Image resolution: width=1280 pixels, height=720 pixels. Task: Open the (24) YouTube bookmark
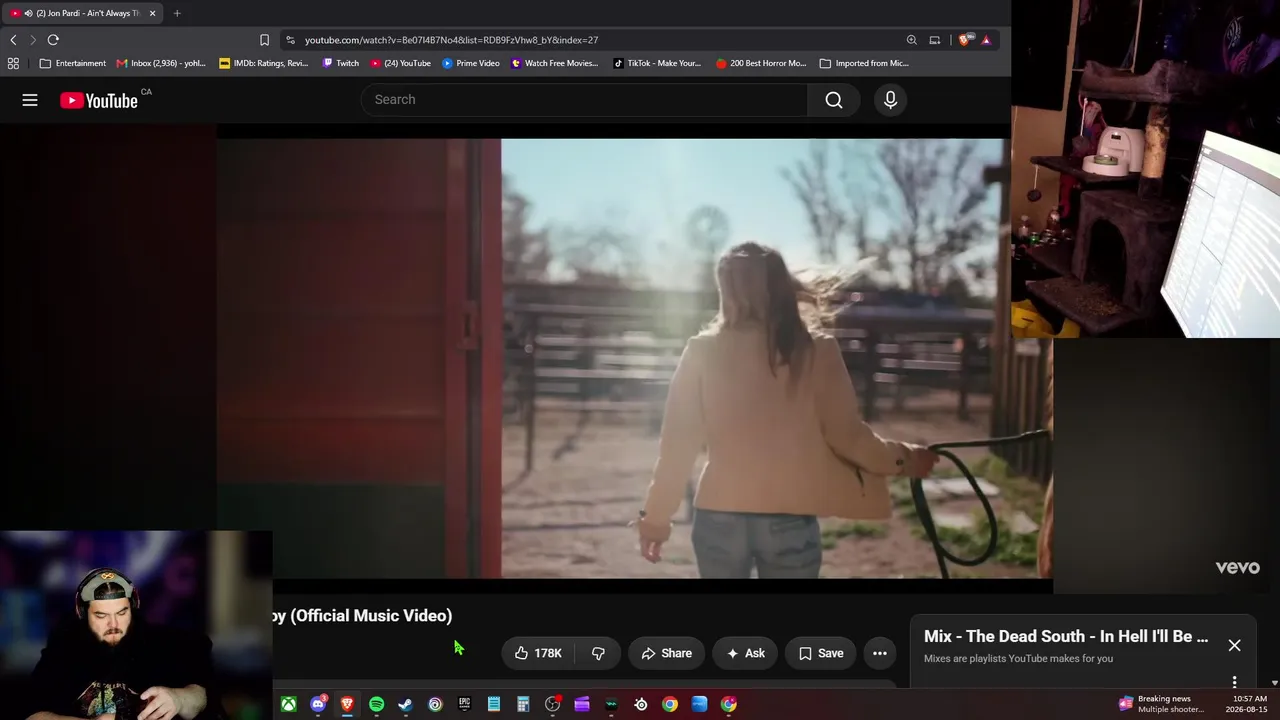click(400, 63)
